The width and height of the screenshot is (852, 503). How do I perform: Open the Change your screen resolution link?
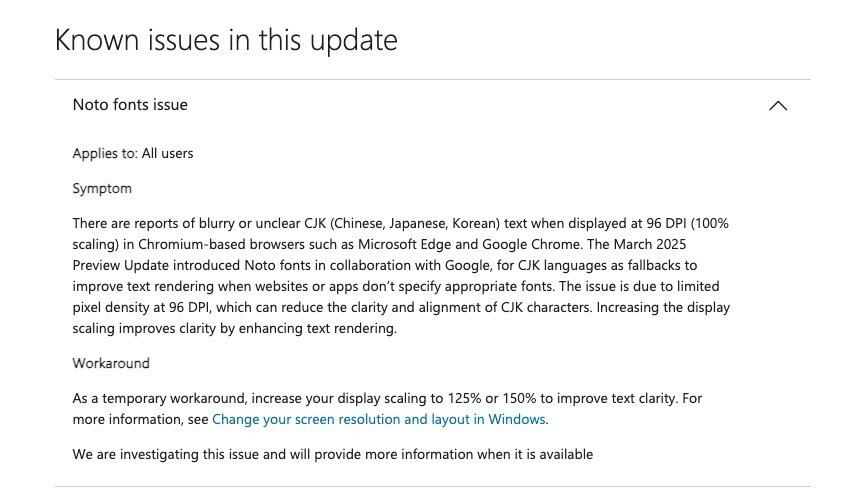pos(379,420)
